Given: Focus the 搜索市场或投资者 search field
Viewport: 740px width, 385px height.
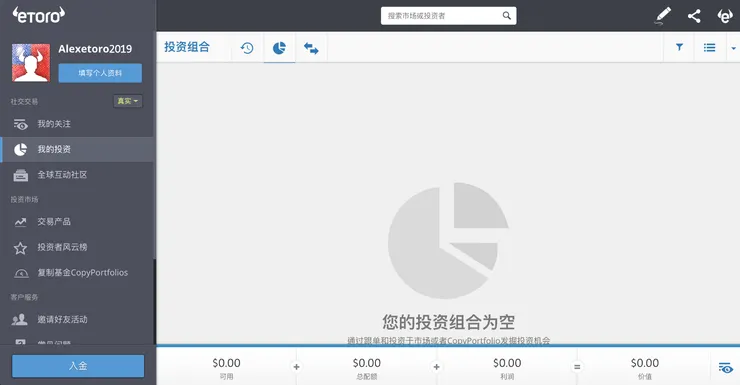Looking at the screenshot, I should click(x=448, y=16).
